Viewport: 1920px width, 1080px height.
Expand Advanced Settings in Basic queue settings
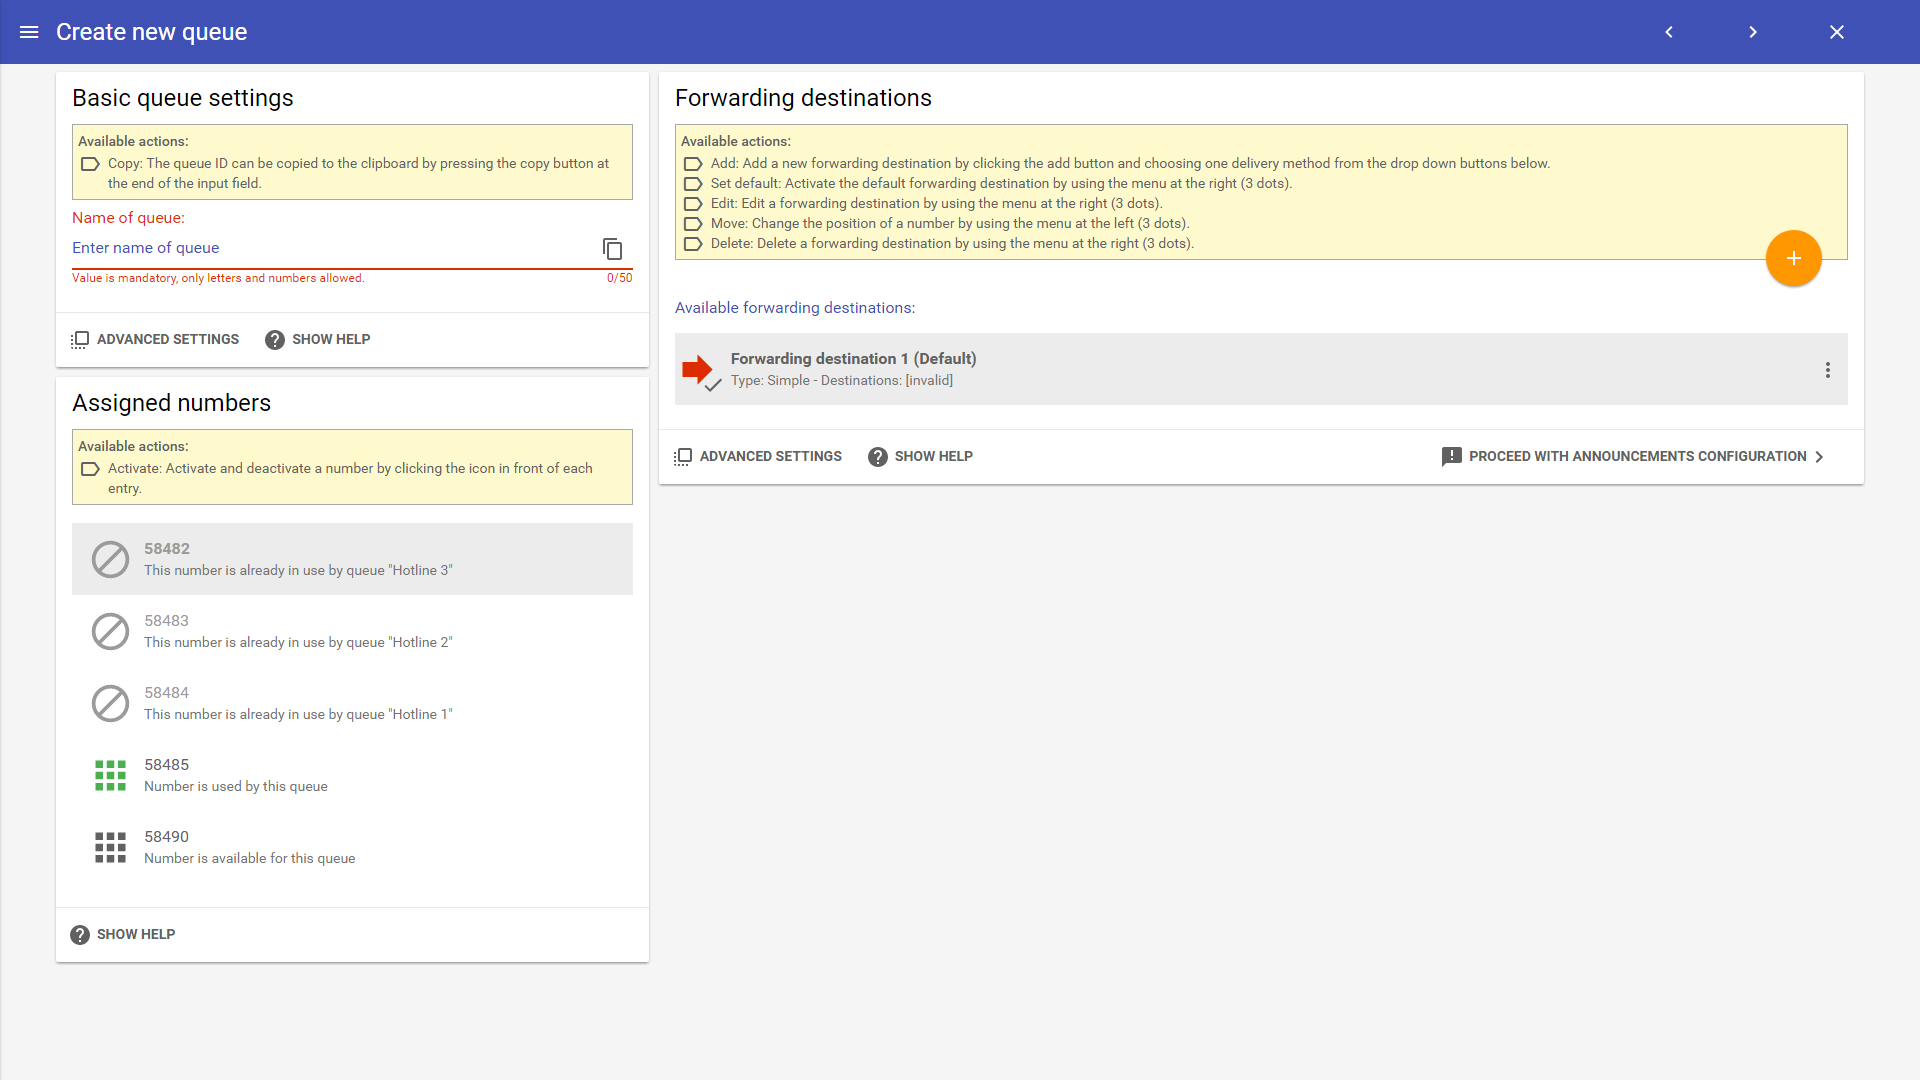[156, 340]
